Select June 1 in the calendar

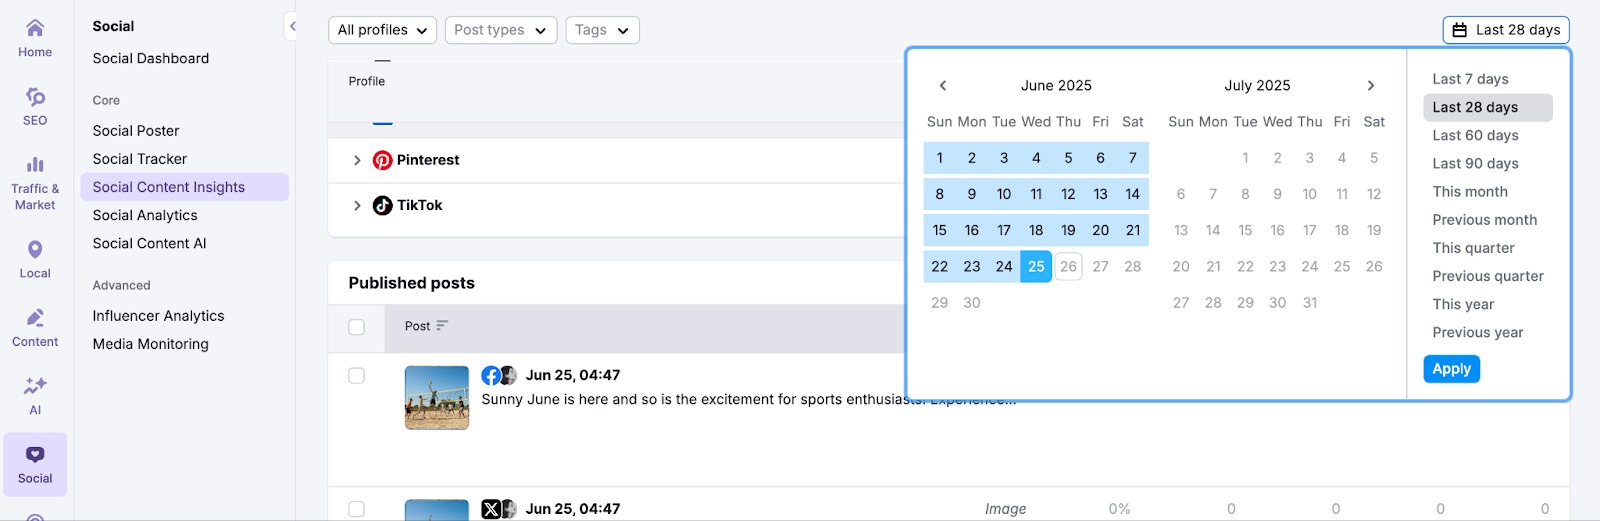[x=939, y=158]
